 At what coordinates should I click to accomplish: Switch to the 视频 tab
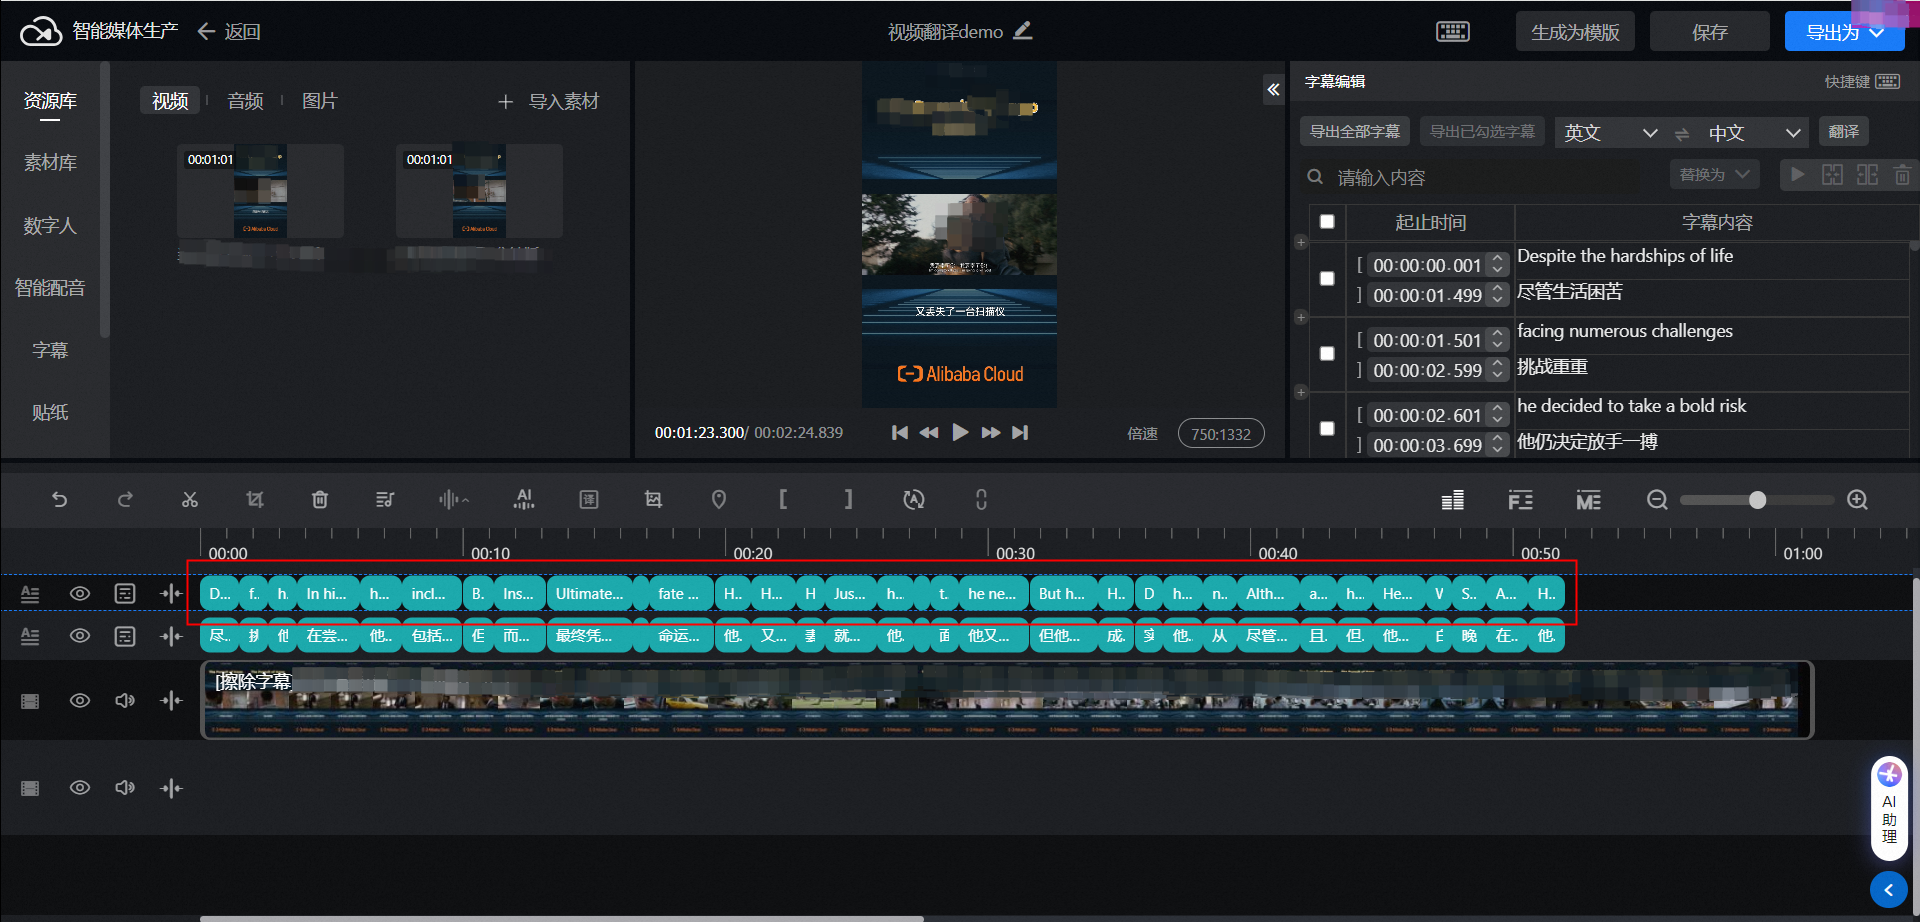click(170, 101)
